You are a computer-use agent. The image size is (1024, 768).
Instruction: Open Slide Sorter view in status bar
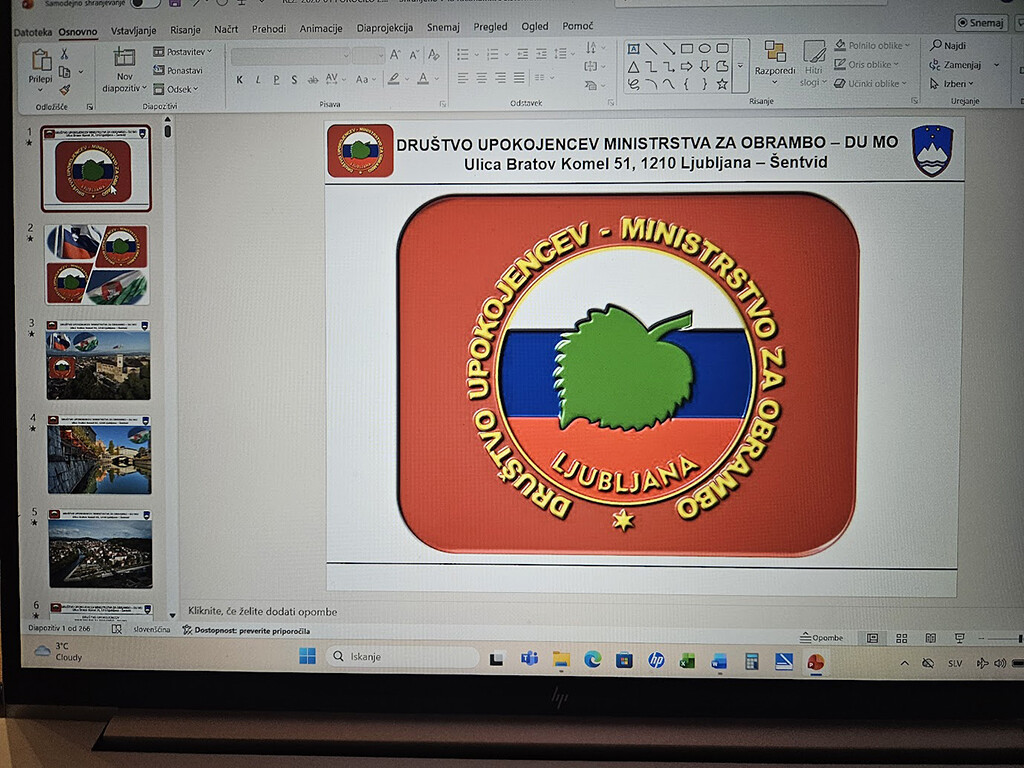tap(901, 638)
